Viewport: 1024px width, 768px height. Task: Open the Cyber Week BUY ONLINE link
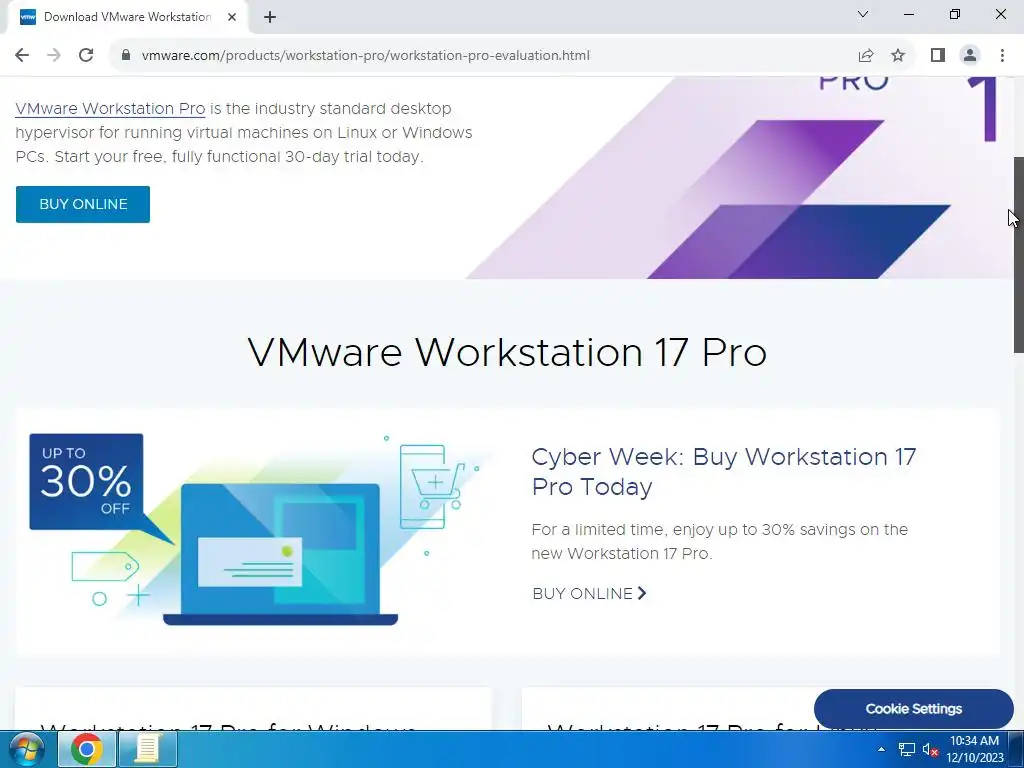589,594
